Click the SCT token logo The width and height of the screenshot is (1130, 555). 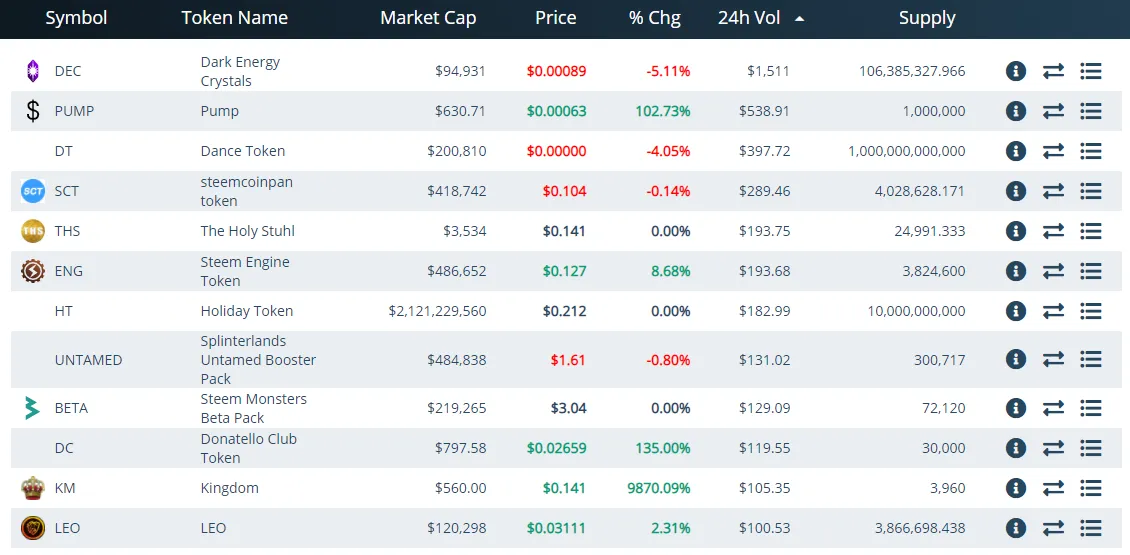click(33, 191)
